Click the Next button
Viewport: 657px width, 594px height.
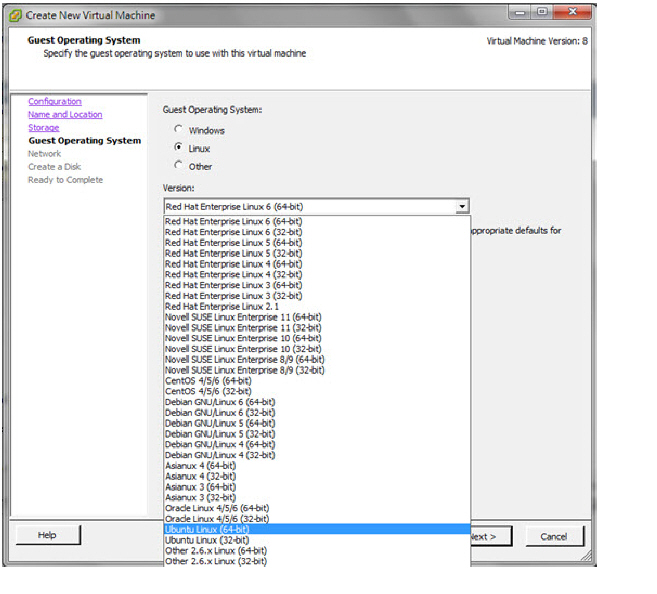click(491, 537)
